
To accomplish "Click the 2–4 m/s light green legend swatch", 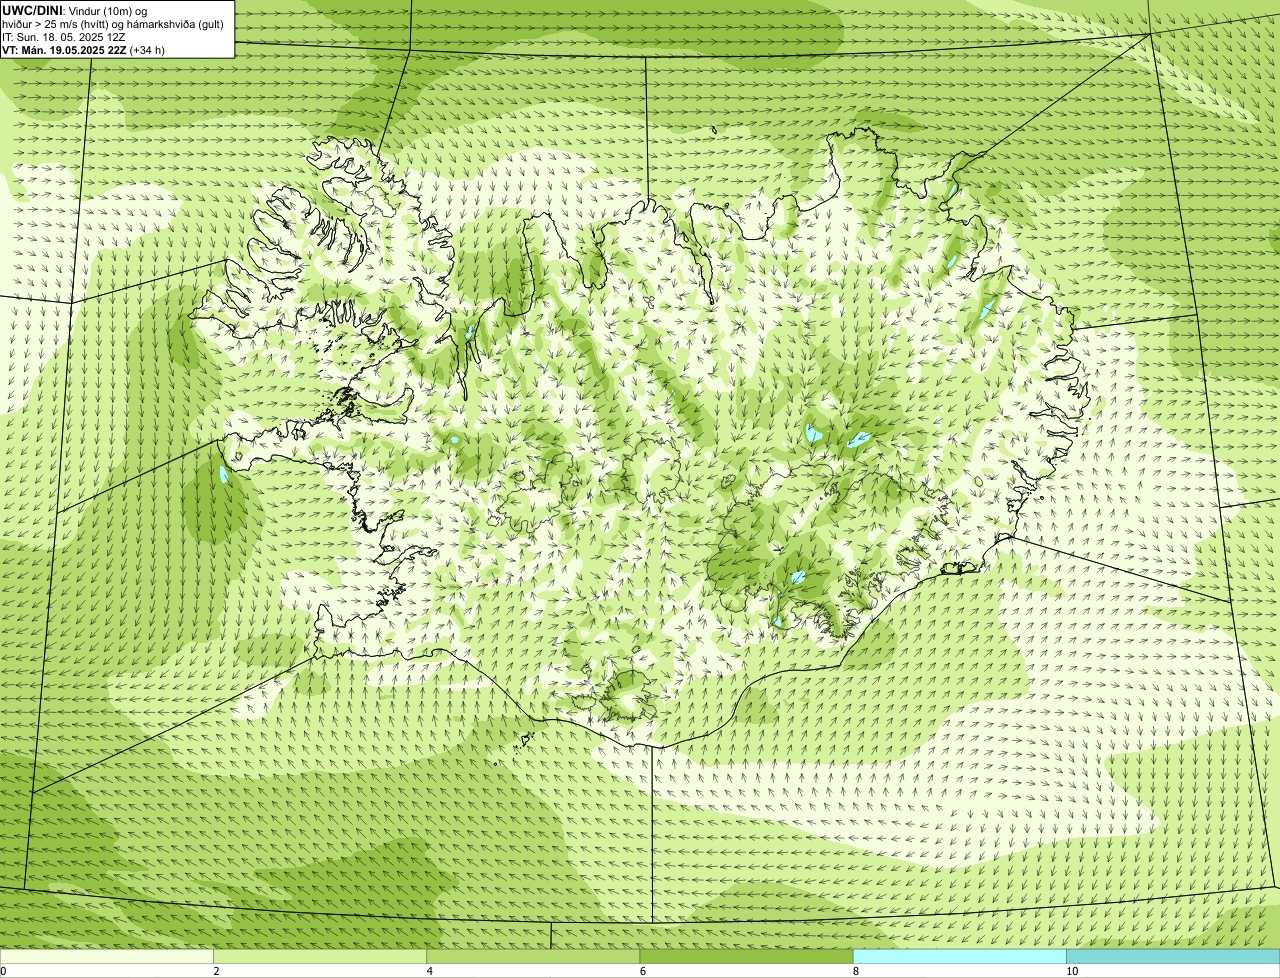I will [x=320, y=956].
